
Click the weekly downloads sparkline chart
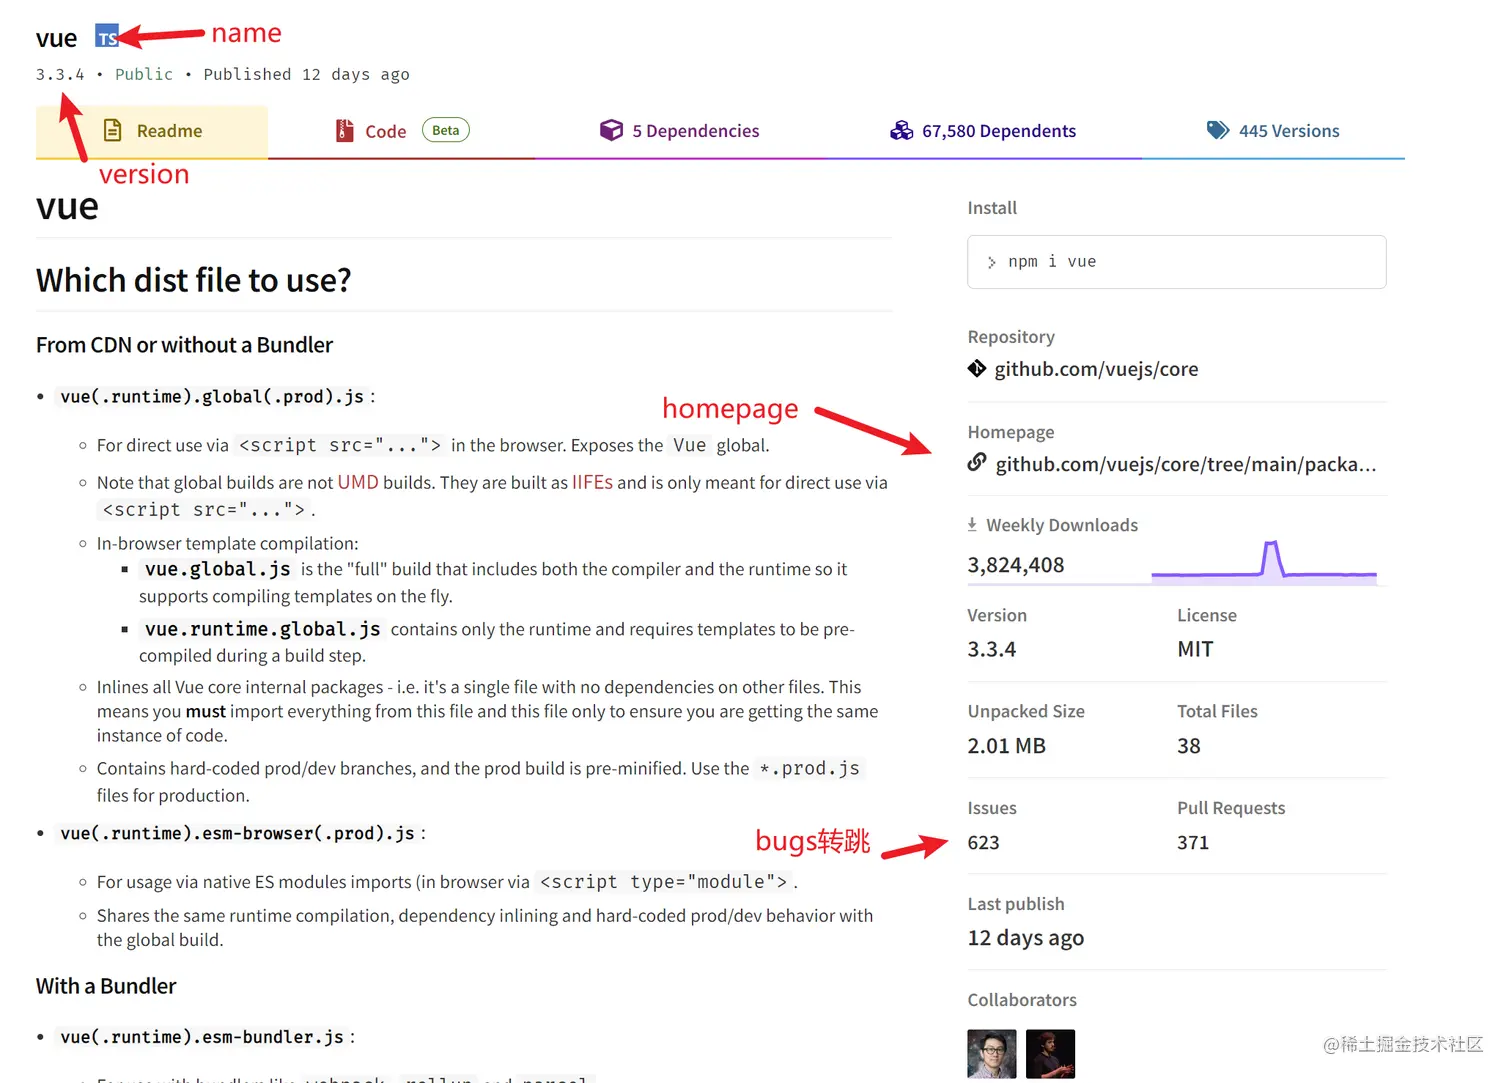coord(1264,561)
